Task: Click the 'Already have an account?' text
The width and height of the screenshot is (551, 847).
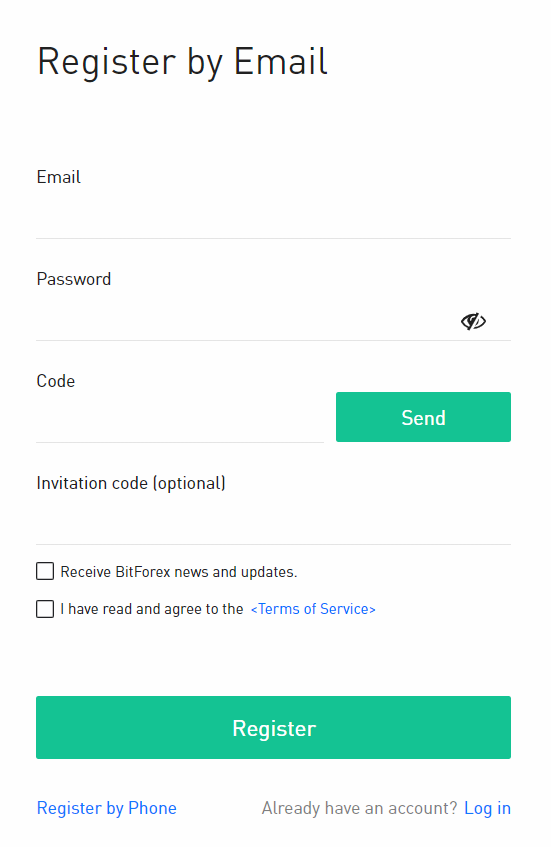Action: click(360, 808)
